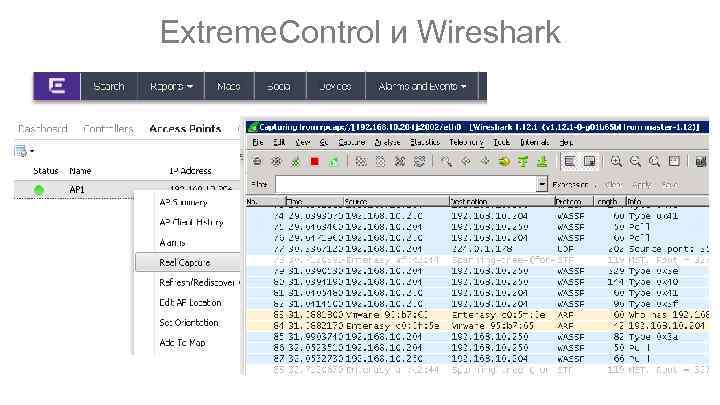
Task: Open Wireshark Edit menu
Action: pos(279,142)
